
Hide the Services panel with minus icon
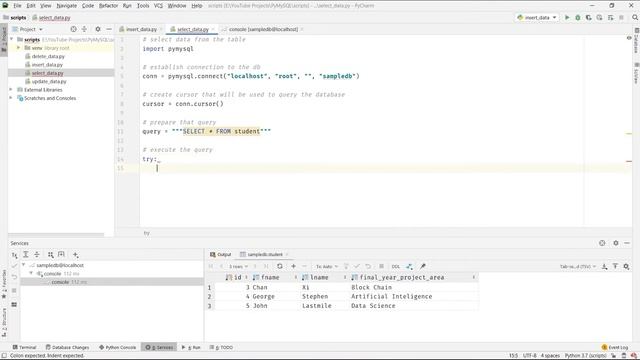(x=627, y=243)
